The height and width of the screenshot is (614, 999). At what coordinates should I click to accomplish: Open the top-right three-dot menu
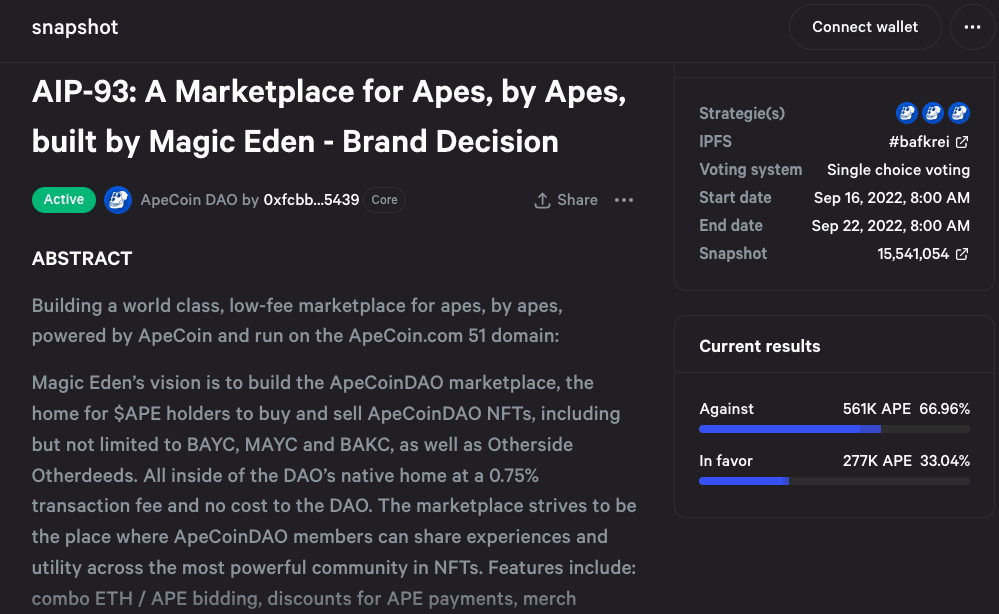(972, 27)
